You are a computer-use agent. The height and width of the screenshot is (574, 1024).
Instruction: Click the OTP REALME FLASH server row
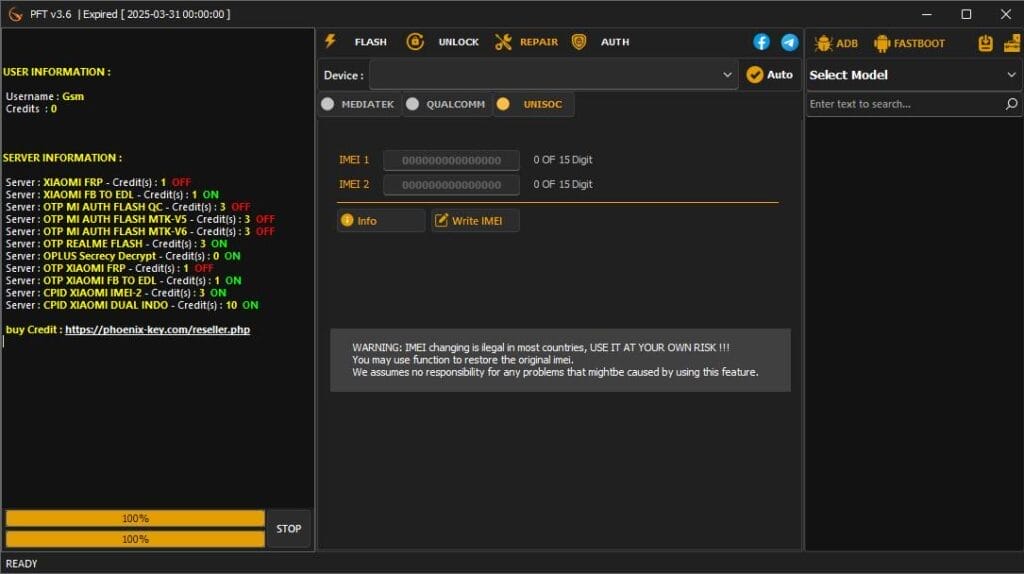click(116, 244)
